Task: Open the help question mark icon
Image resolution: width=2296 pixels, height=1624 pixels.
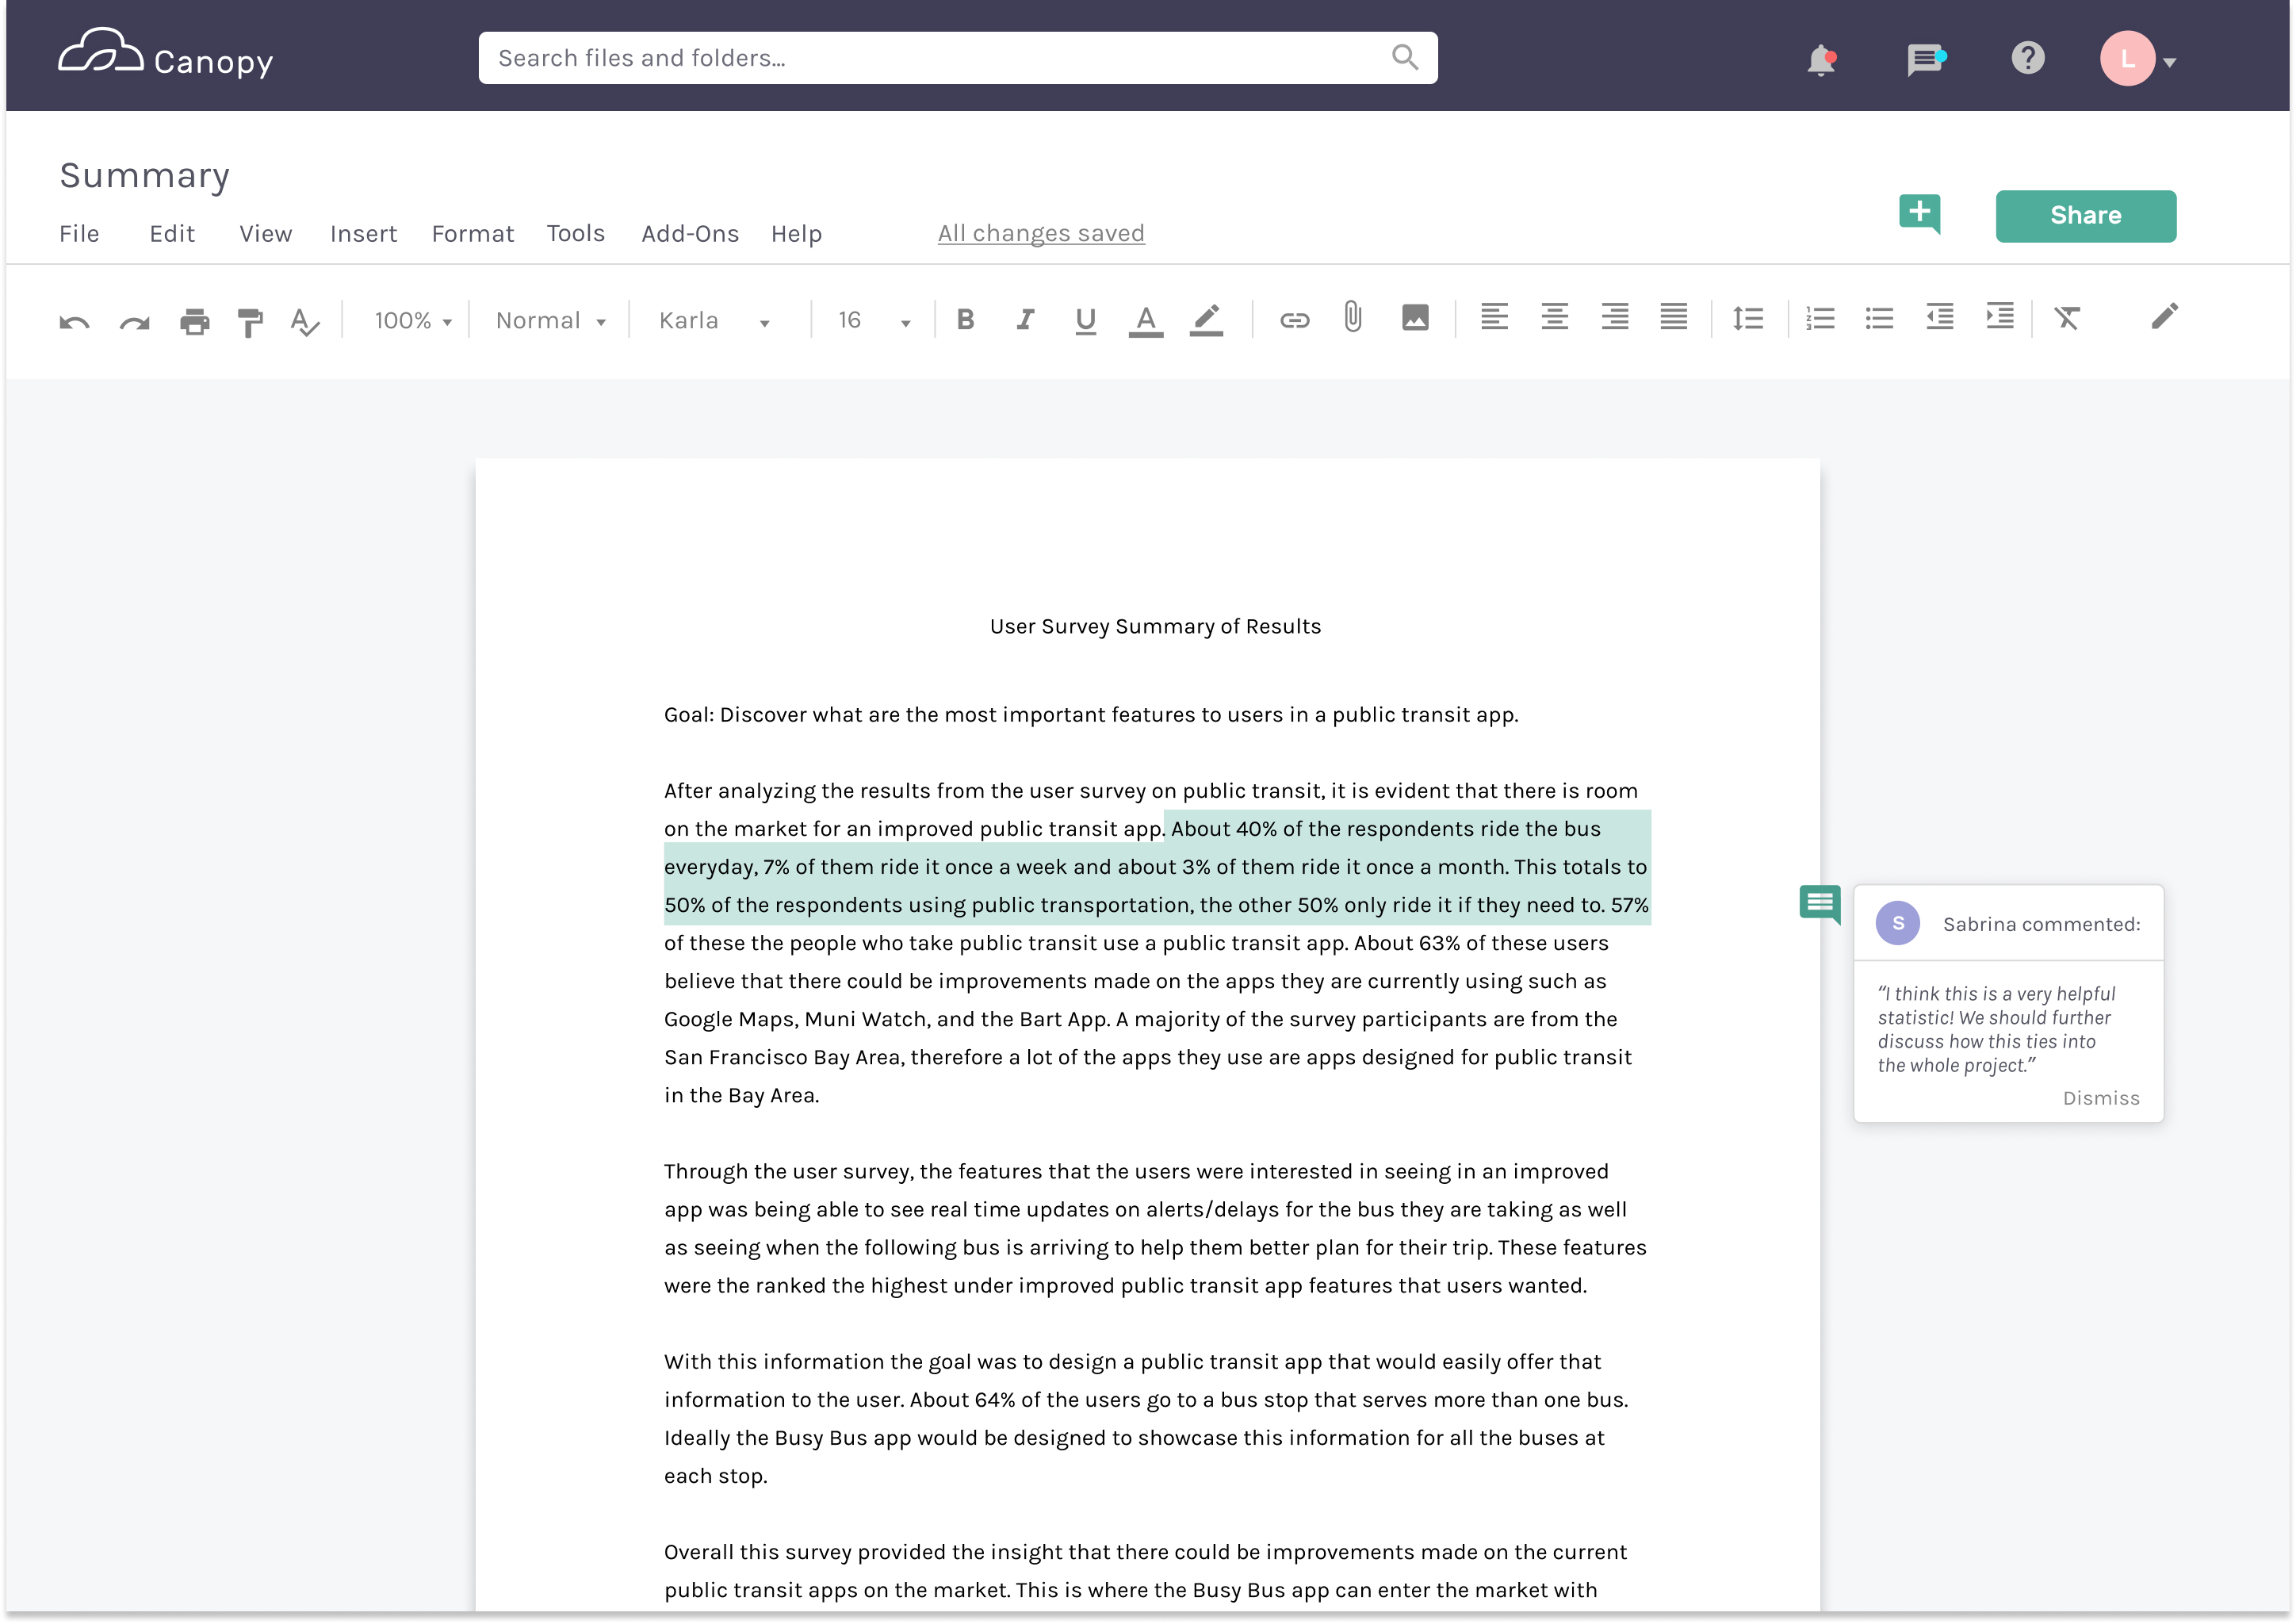Action: (2027, 58)
